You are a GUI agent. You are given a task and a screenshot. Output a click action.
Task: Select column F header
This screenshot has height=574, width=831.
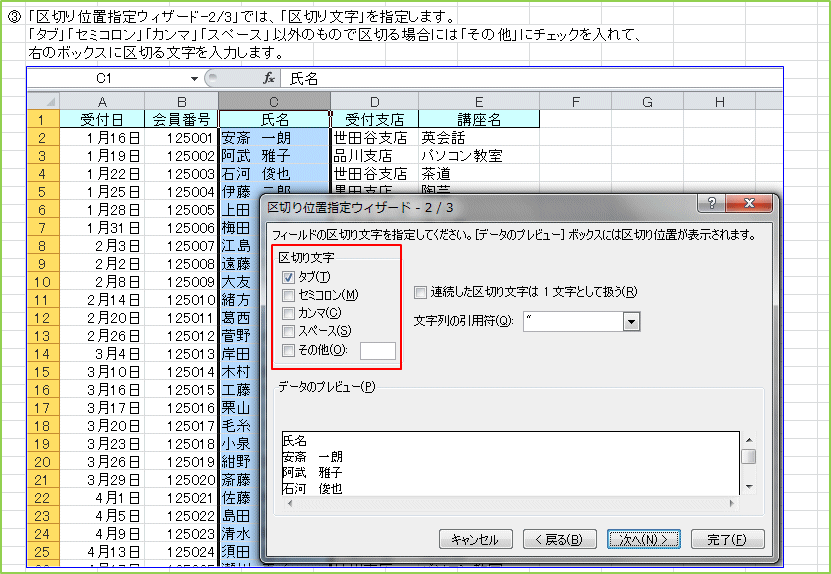pos(576,101)
